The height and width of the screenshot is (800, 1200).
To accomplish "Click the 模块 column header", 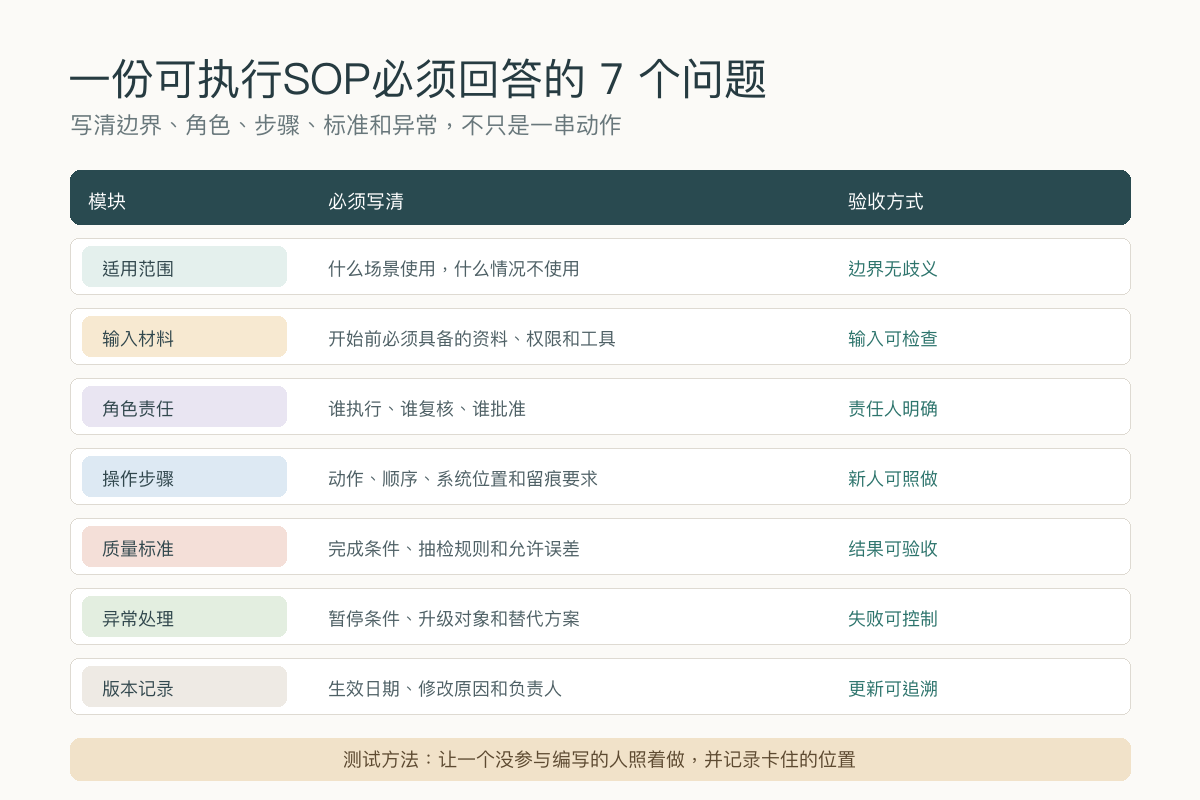I will tap(107, 201).
